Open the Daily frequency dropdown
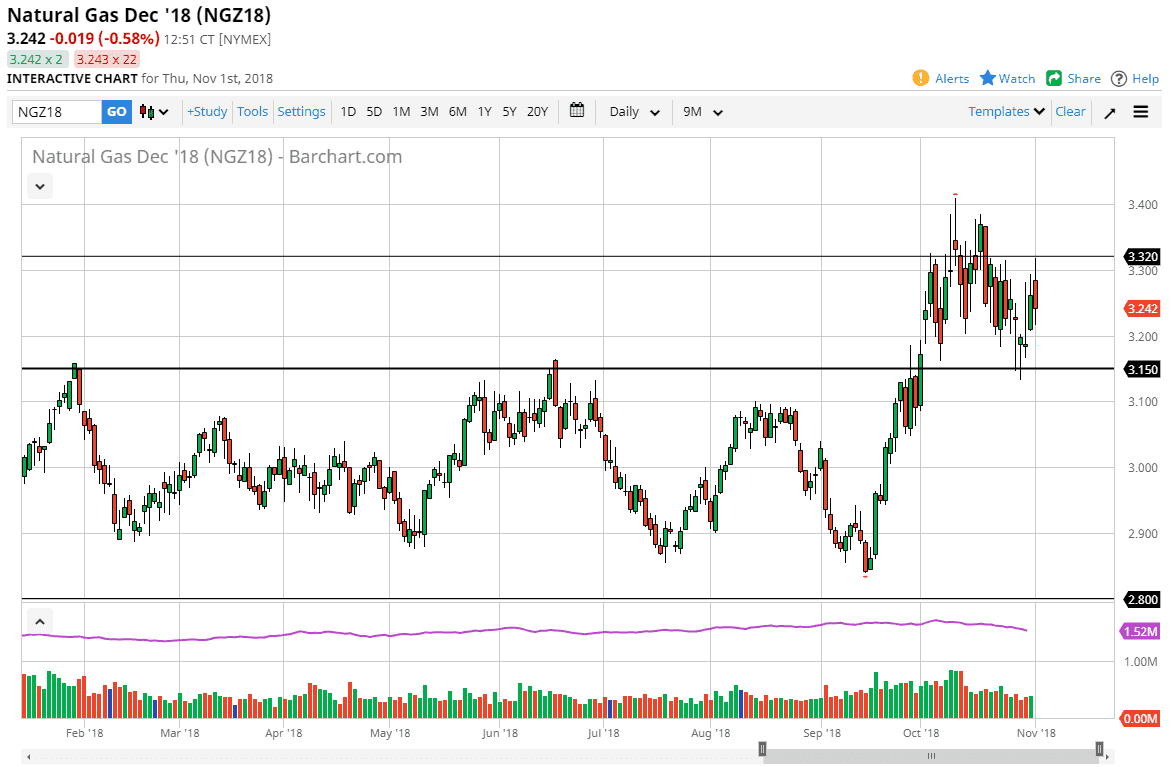 point(634,112)
